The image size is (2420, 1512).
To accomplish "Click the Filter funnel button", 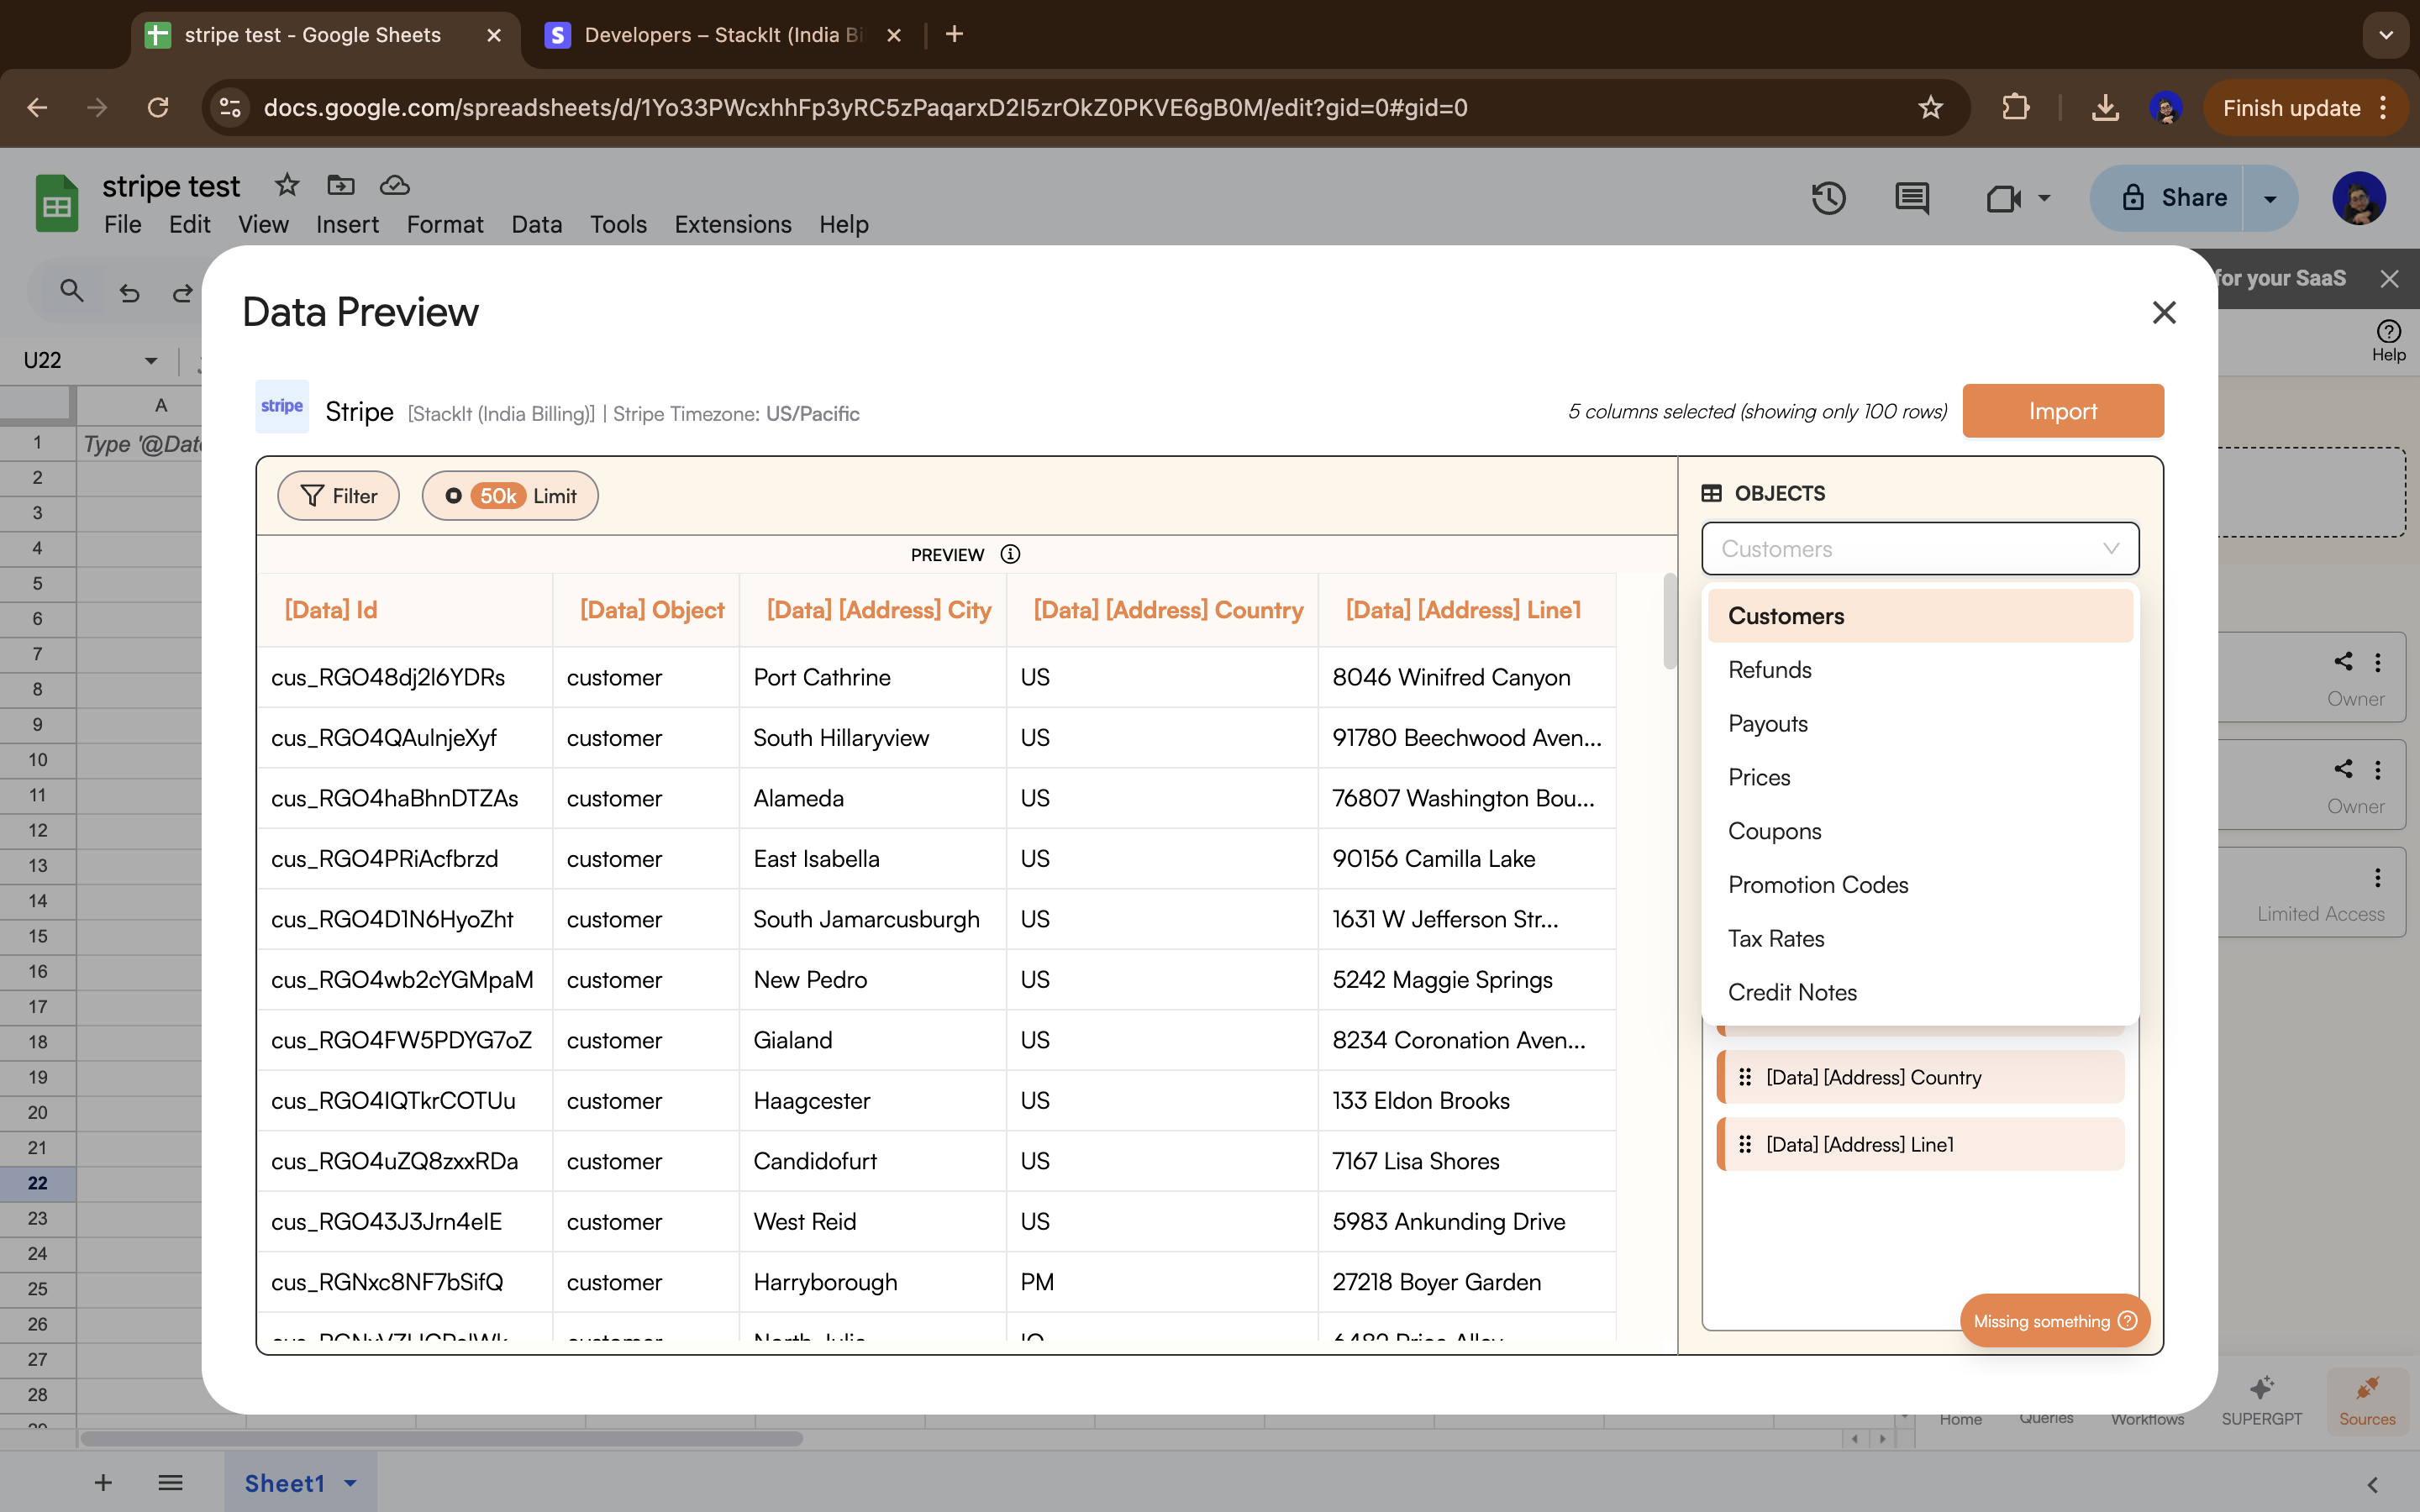I will (x=338, y=496).
